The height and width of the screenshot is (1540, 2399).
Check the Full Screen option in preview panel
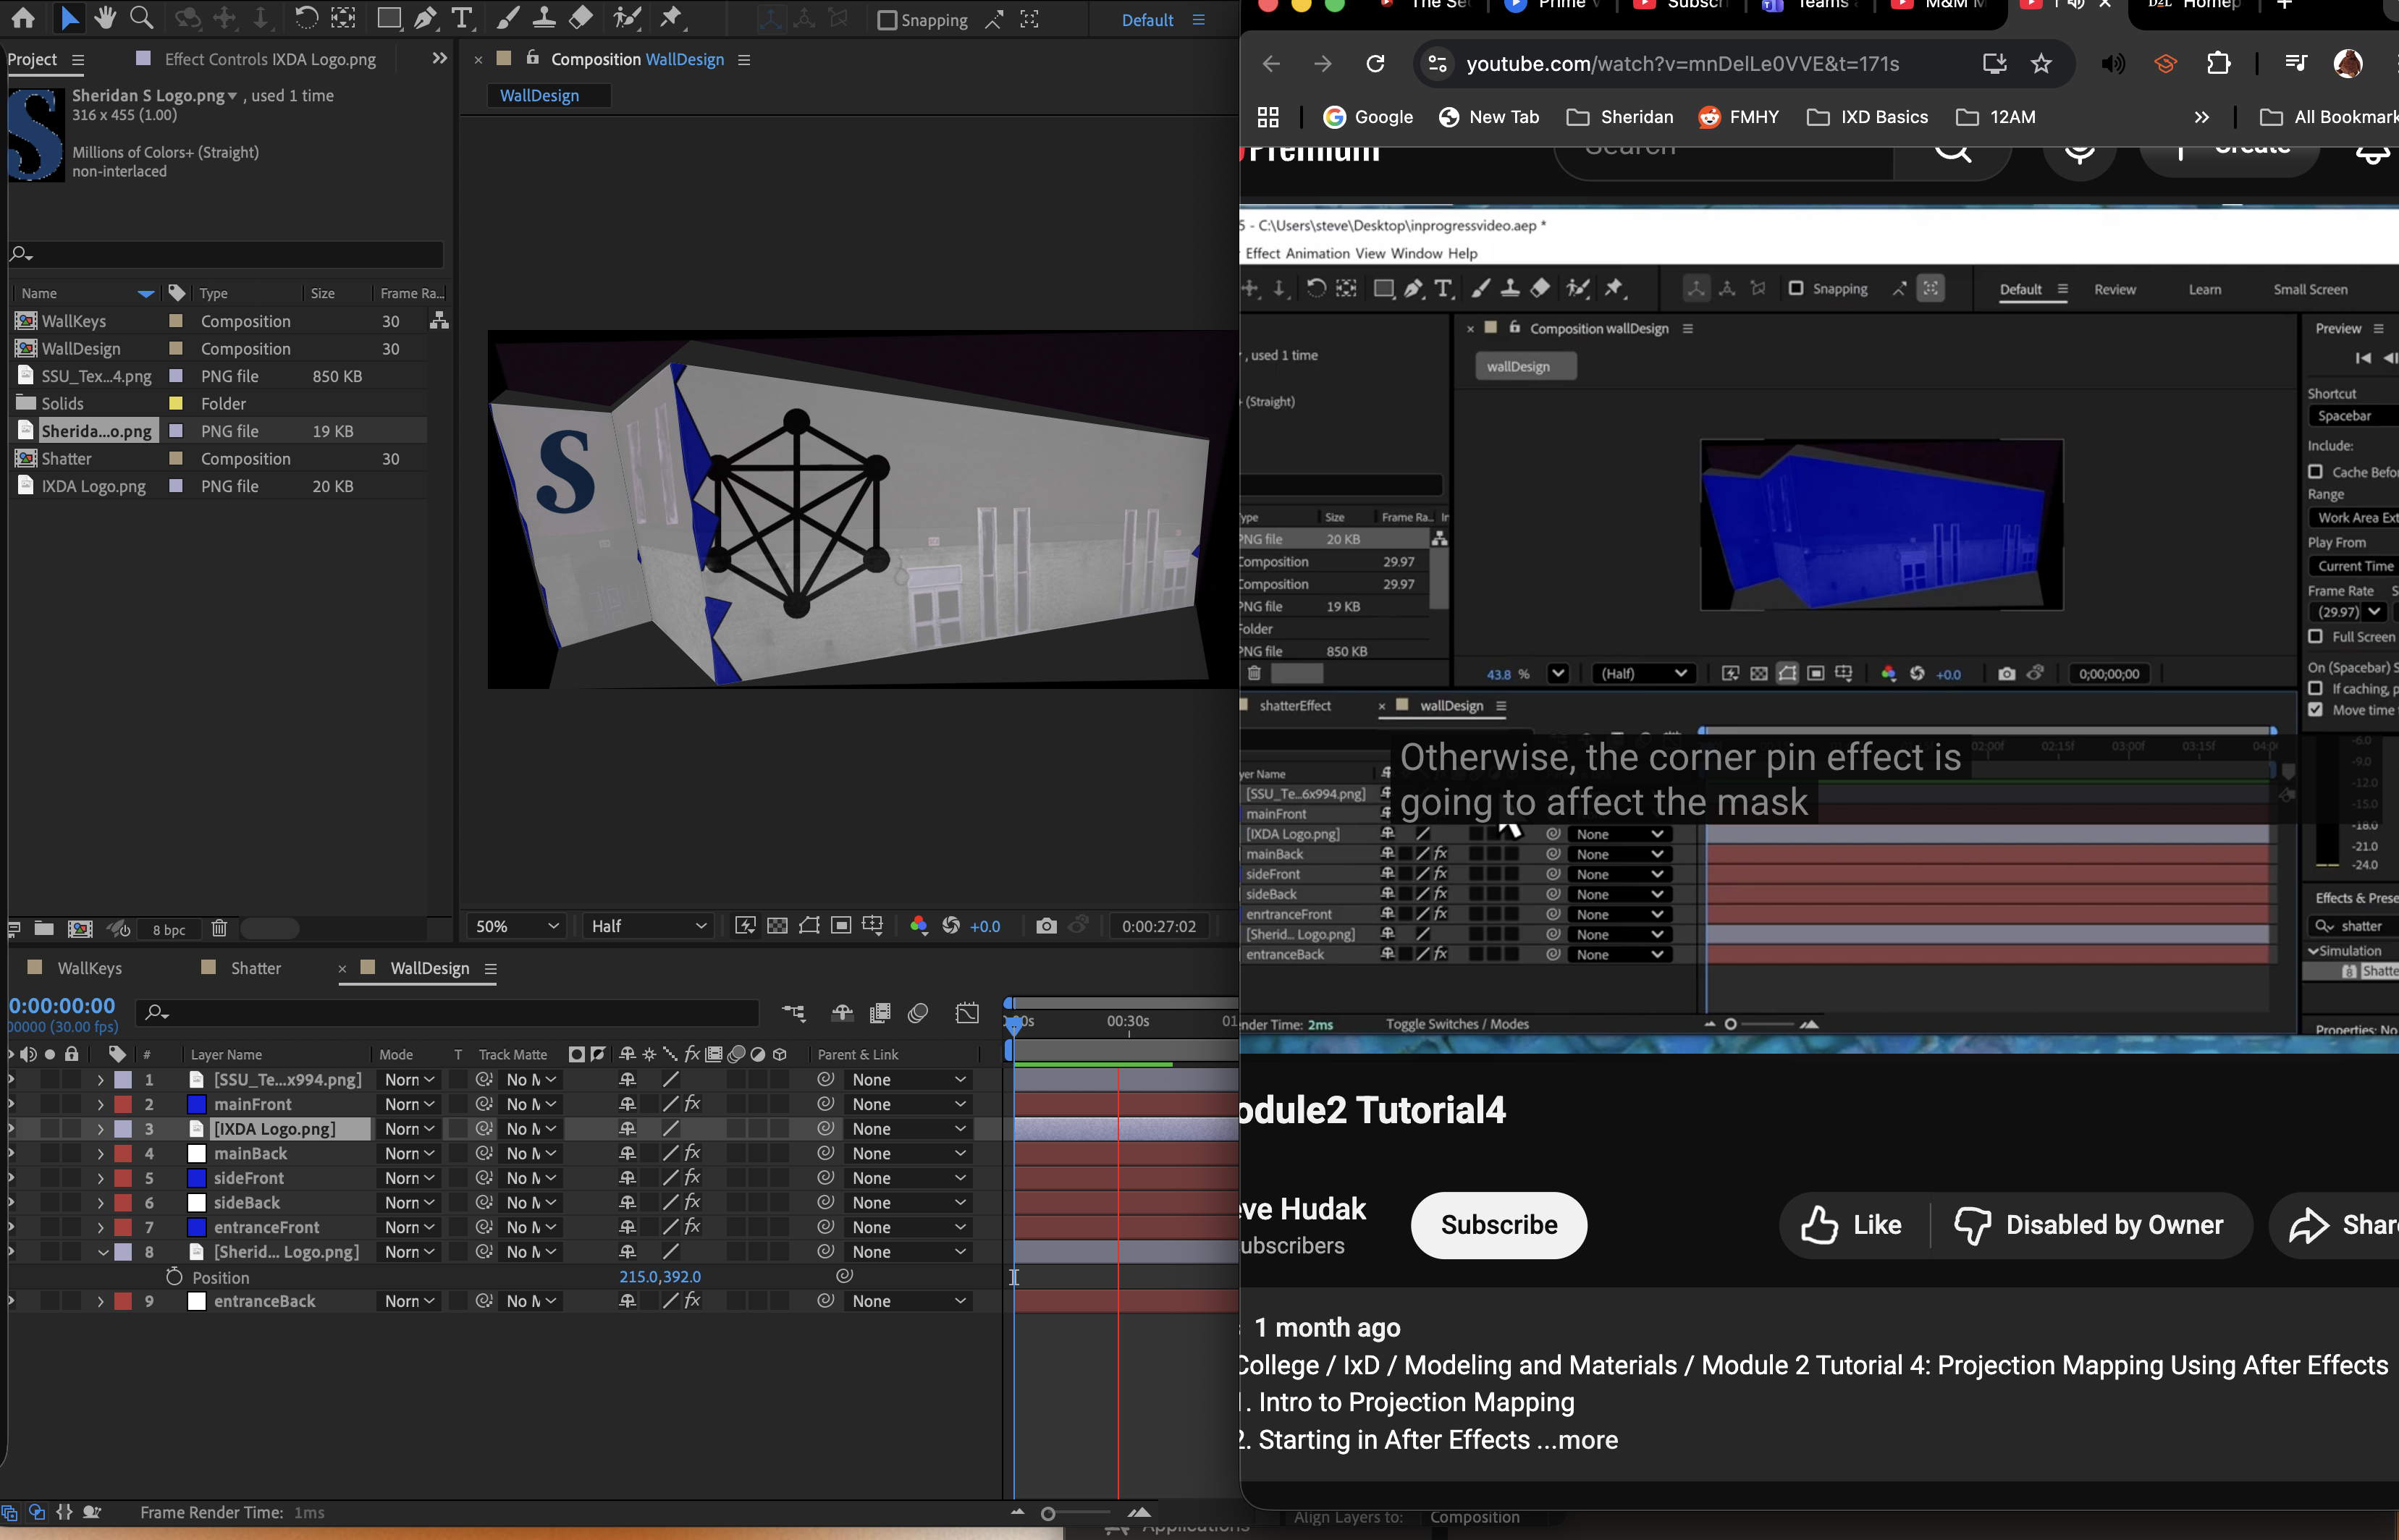pyautogui.click(x=2316, y=637)
